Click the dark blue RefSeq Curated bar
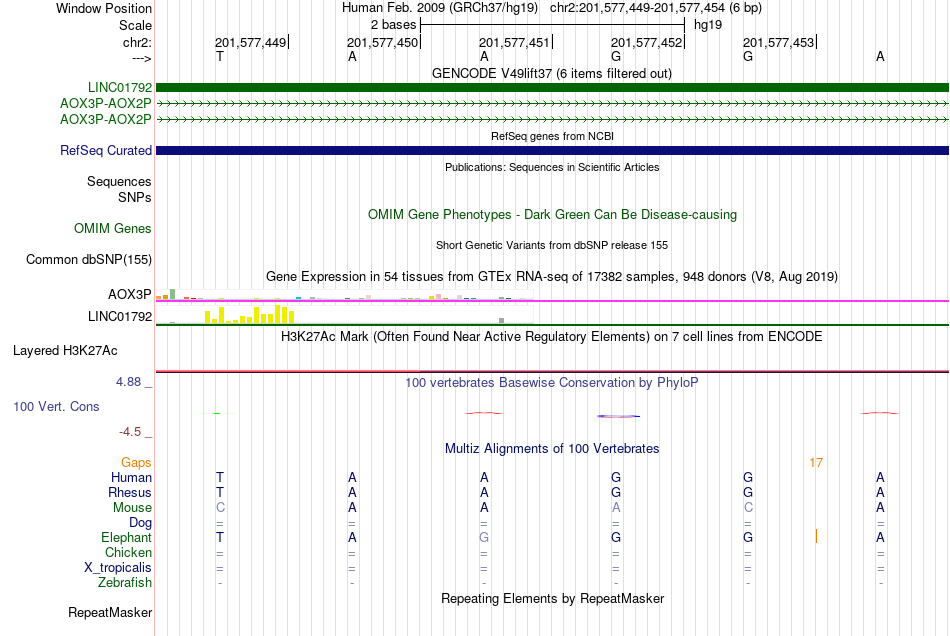 552,150
